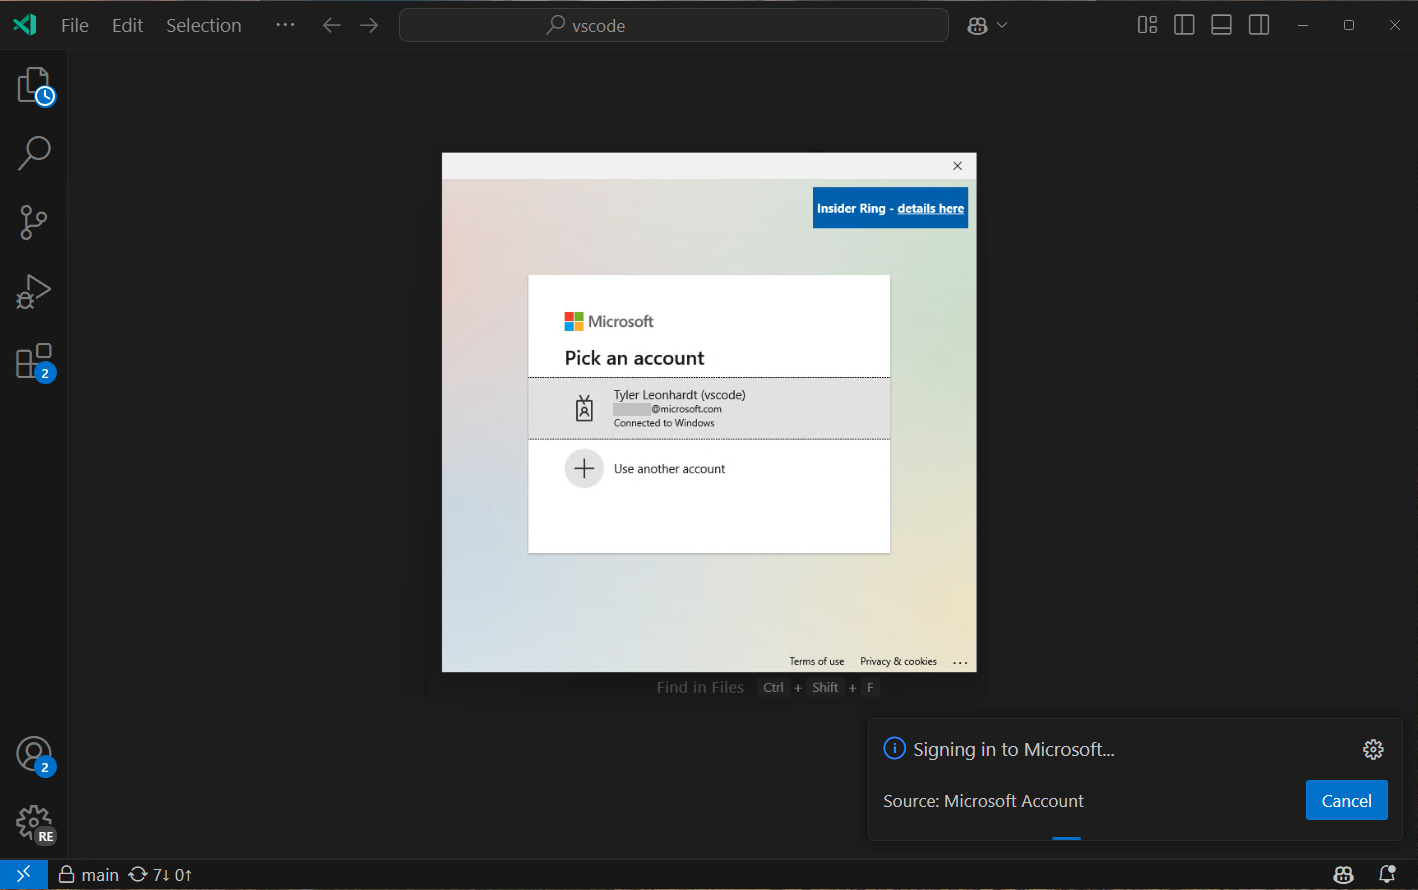Expand the options menu in the sign-in dialog footer
Viewport: 1418px width, 890px height.
[960, 661]
